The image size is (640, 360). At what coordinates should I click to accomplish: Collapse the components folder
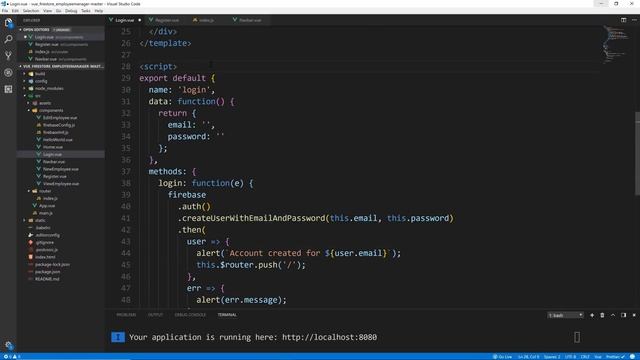pos(51,111)
